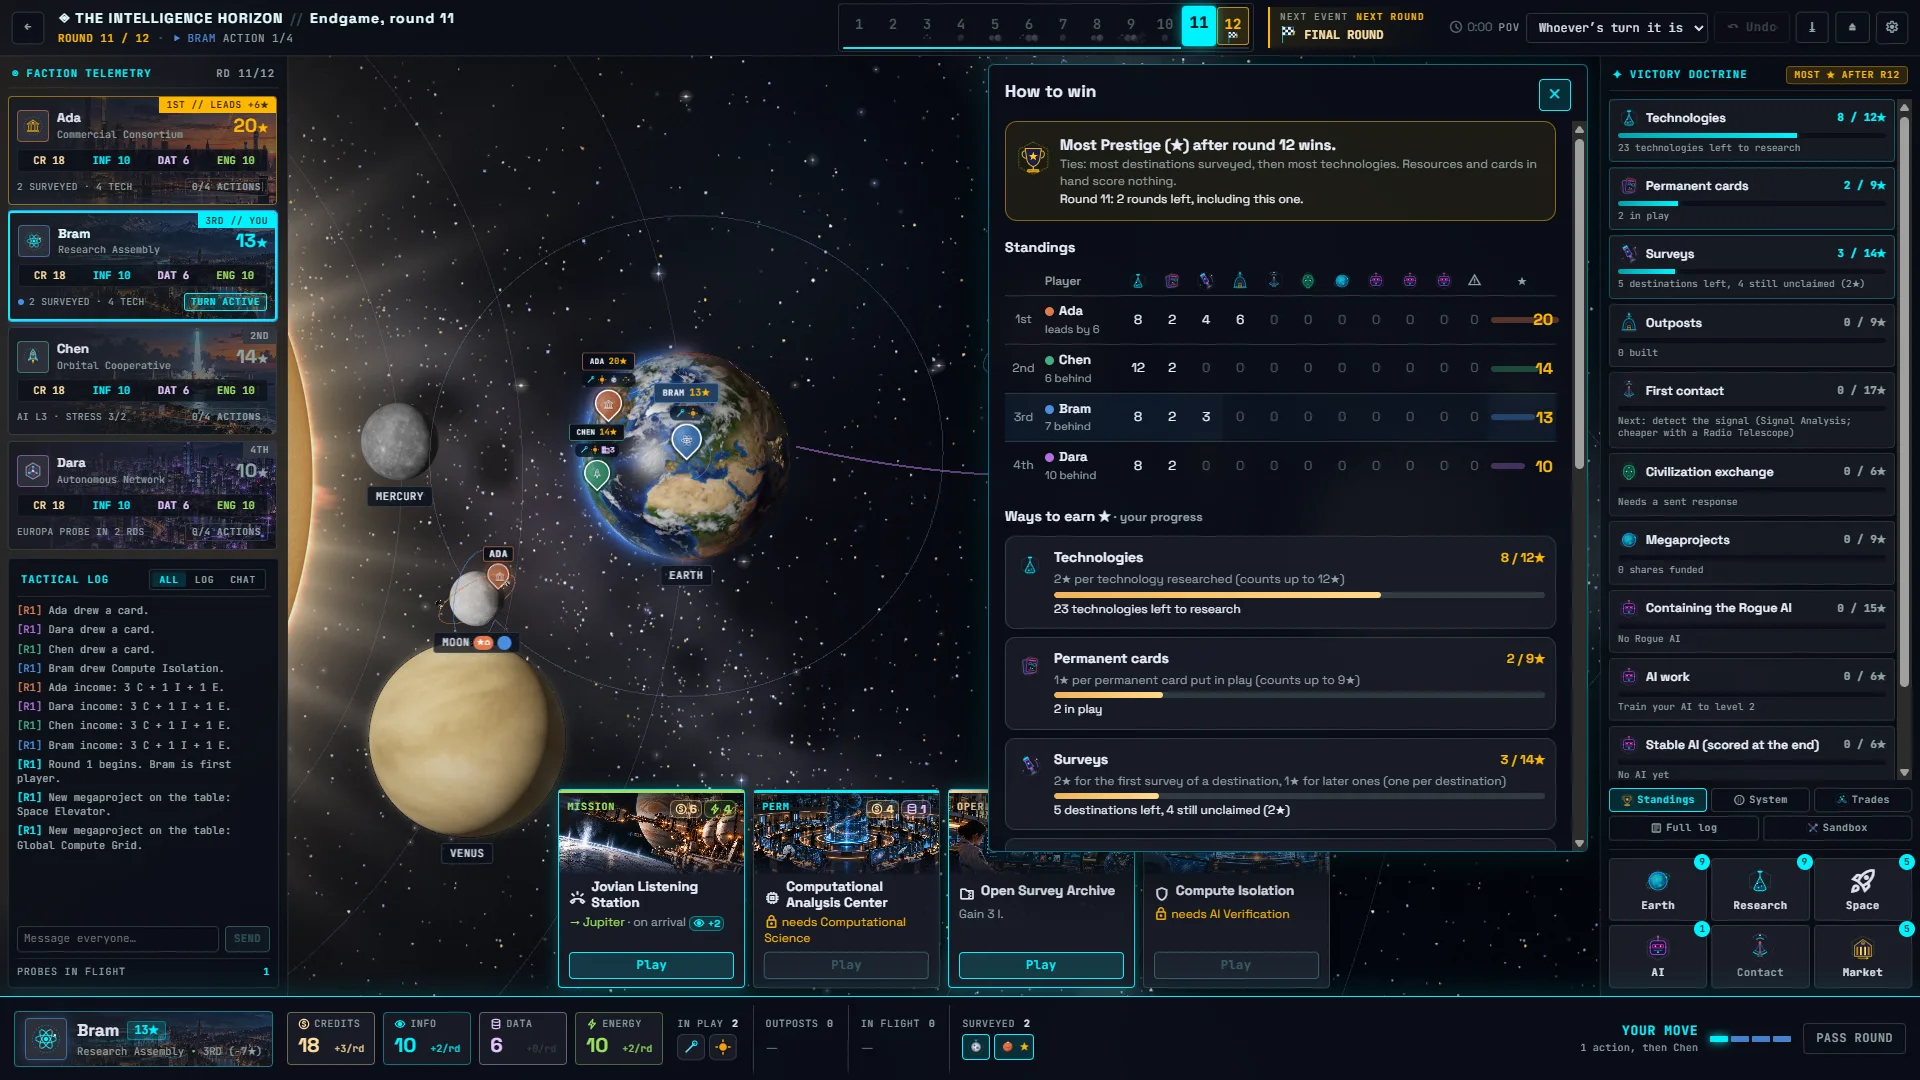The height and width of the screenshot is (1080, 1920).
Task: Open the Trades view
Action: (1863, 799)
